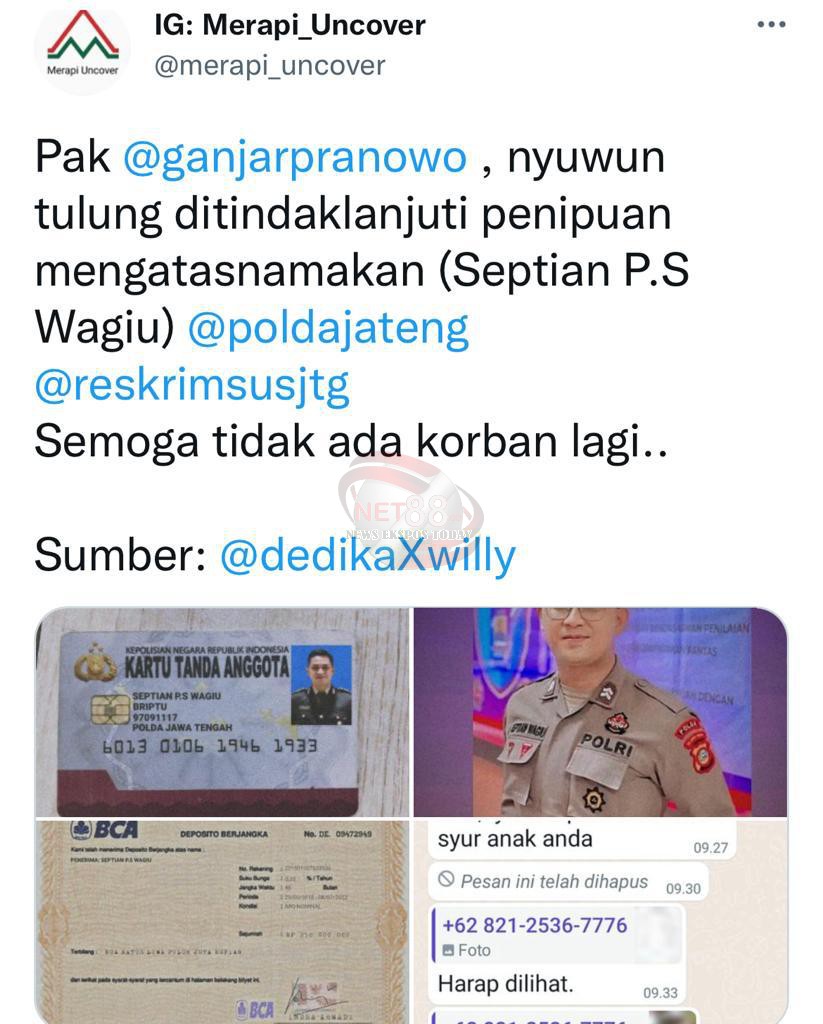Open the @reskrimsusjtg mention
The image size is (823, 1024).
tap(192, 385)
